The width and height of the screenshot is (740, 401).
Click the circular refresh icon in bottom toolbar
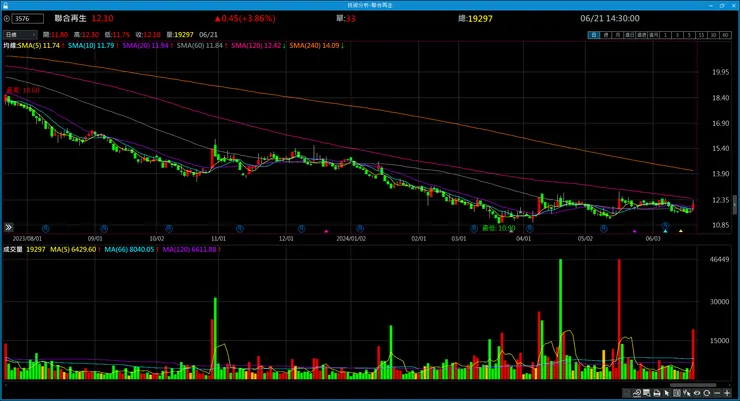pyautogui.click(x=706, y=393)
